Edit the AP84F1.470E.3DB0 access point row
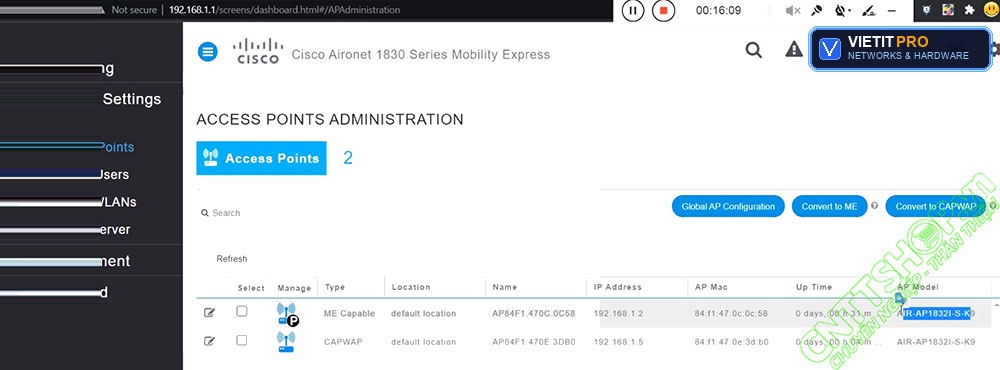The width and height of the screenshot is (1000, 370). pyautogui.click(x=209, y=341)
